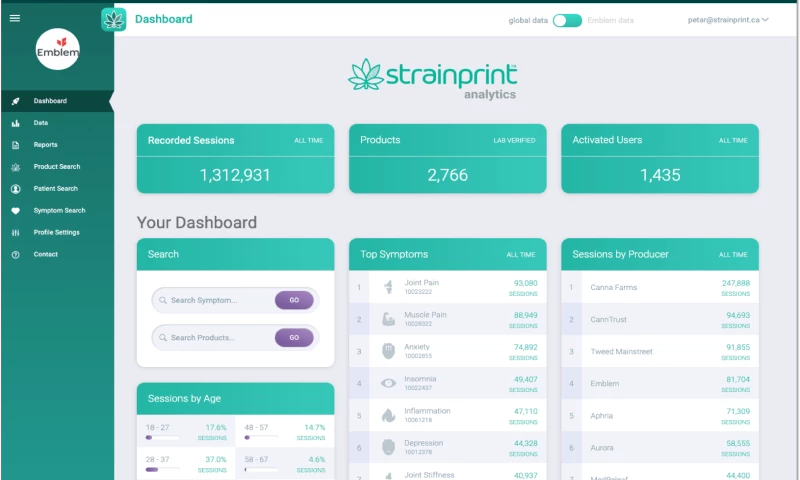Viewport: 800px width, 480px height.
Task: Select the Aurora producer row
Action: tap(660, 448)
